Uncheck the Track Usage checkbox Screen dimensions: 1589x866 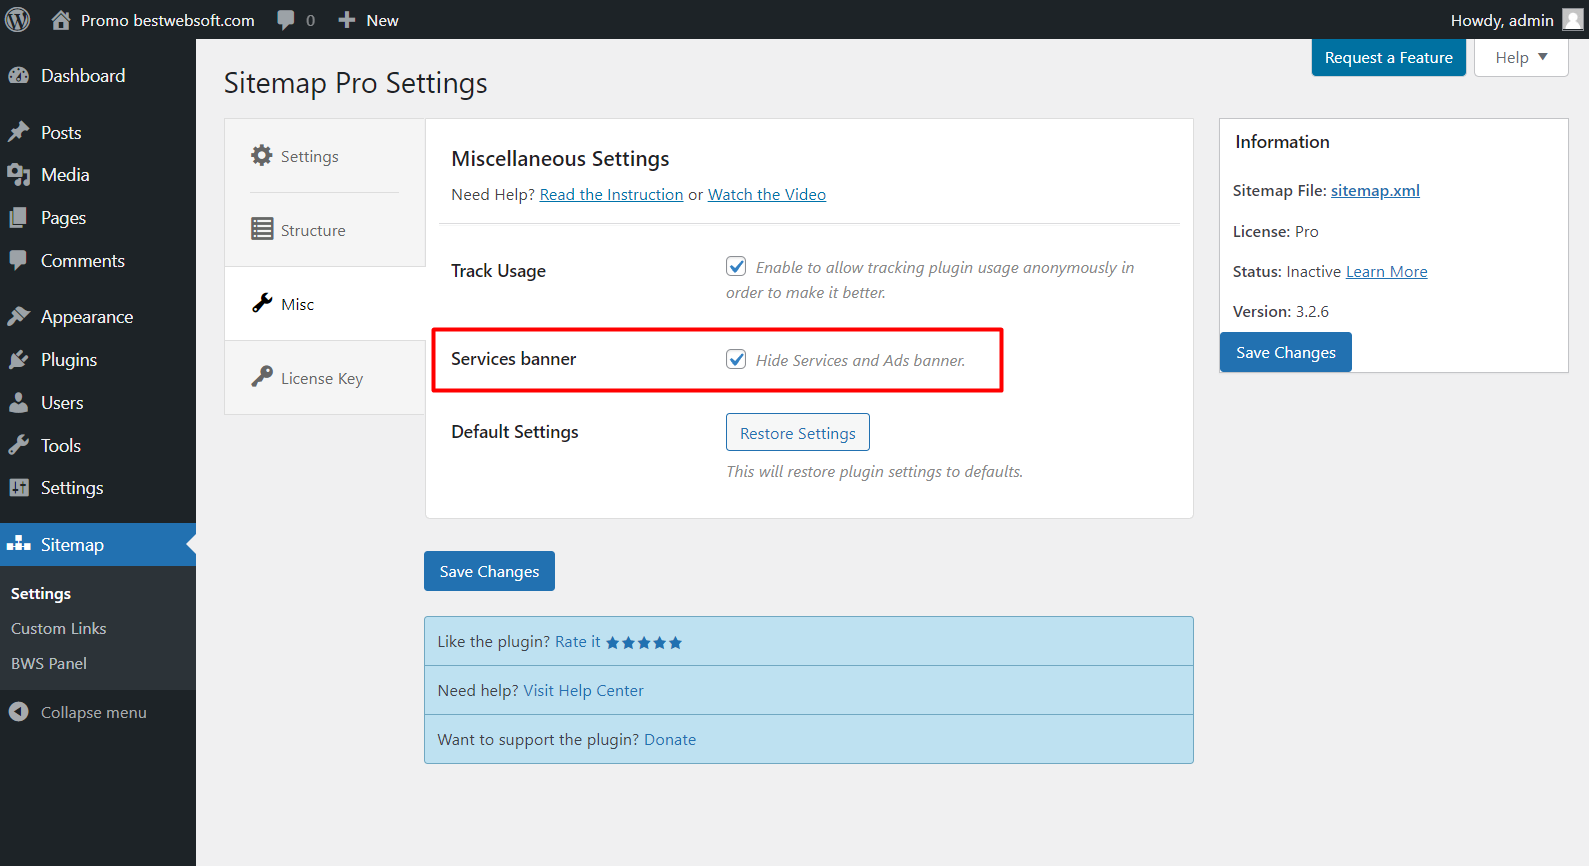pos(736,266)
